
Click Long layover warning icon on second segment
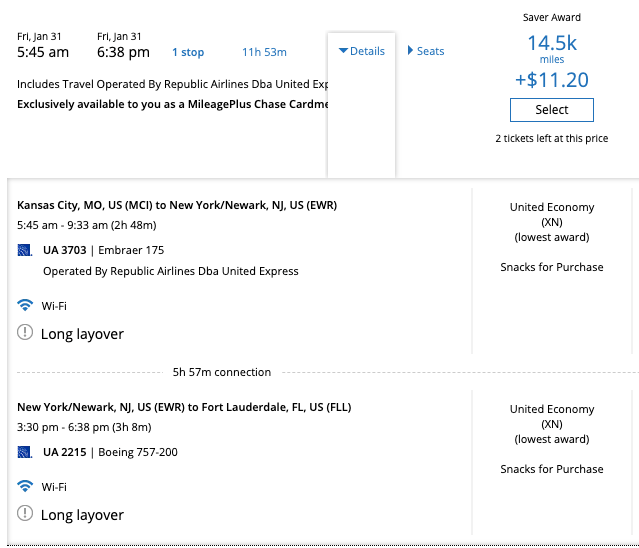pyautogui.click(x=26, y=515)
